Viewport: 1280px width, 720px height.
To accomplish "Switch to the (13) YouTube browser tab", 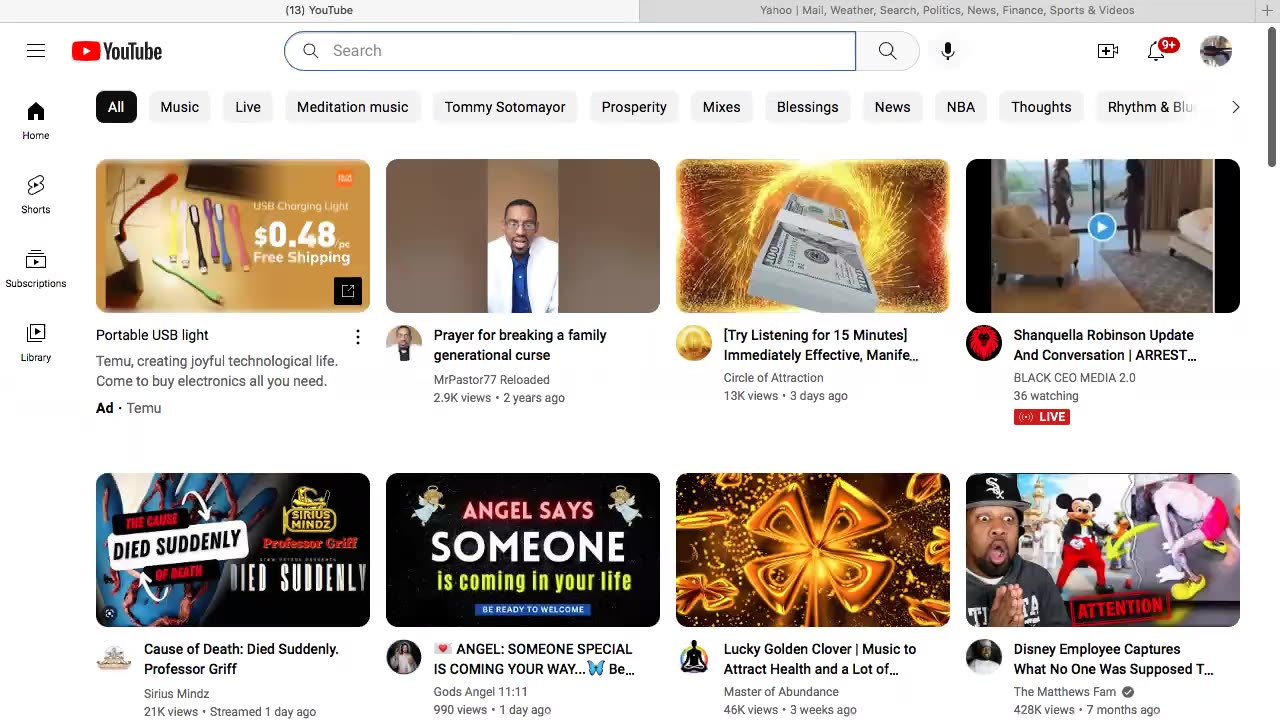I will pyautogui.click(x=319, y=10).
